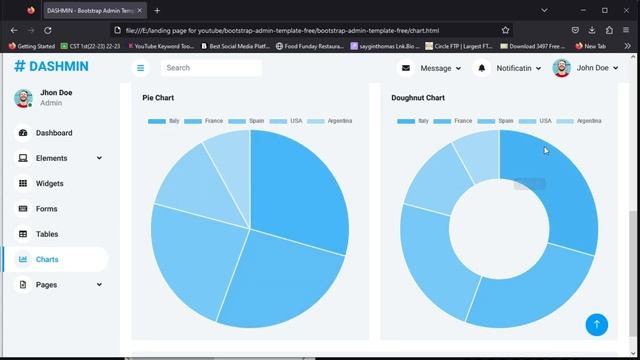Close the DASHMIN browser tab

click(x=140, y=11)
